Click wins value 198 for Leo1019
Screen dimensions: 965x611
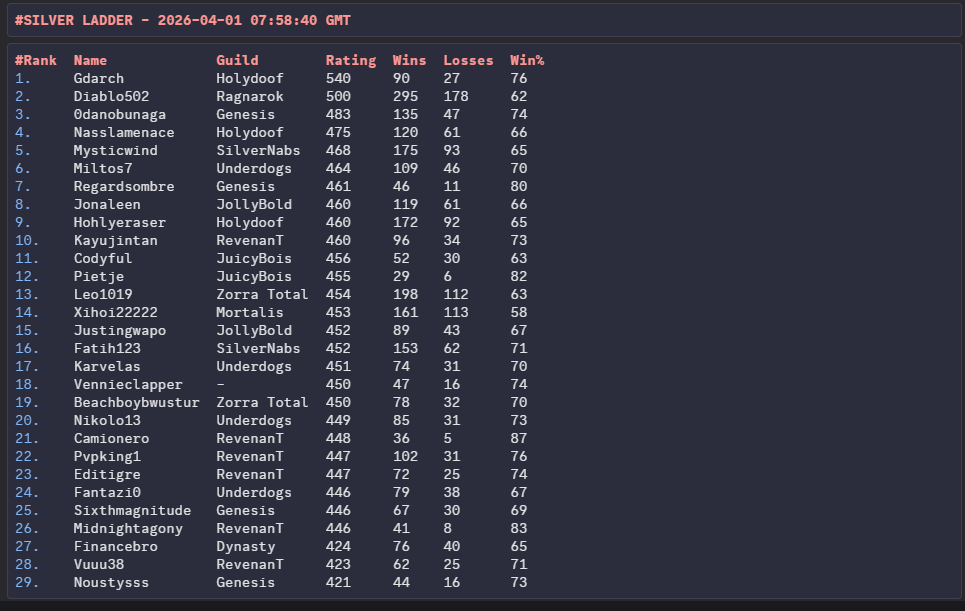(x=405, y=294)
